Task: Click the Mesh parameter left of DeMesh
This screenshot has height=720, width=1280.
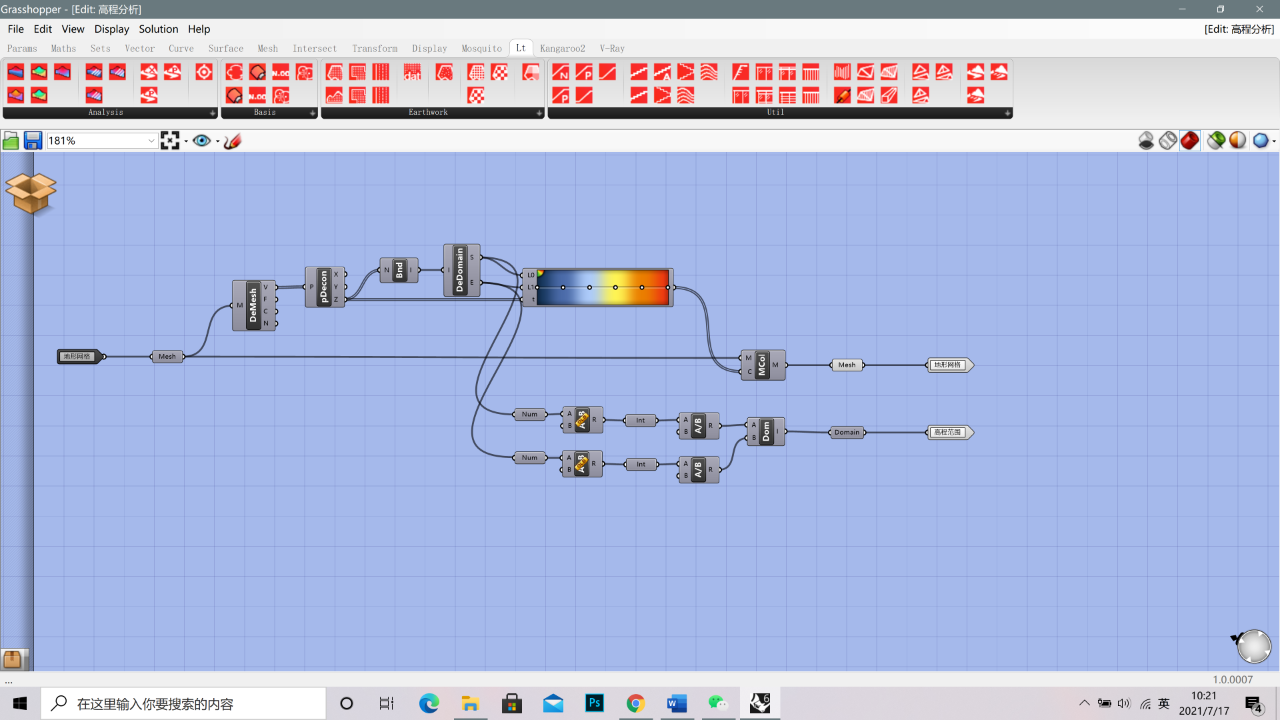Action: (x=167, y=356)
